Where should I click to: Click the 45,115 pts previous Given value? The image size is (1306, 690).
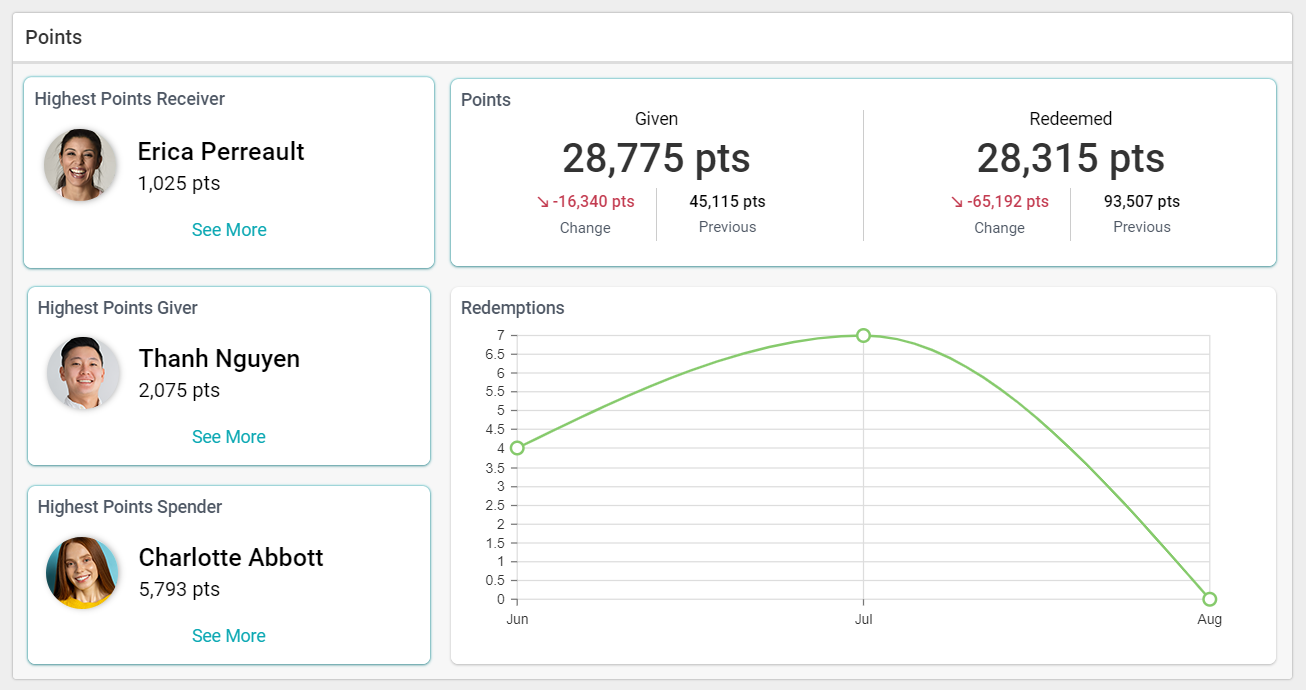[727, 202]
